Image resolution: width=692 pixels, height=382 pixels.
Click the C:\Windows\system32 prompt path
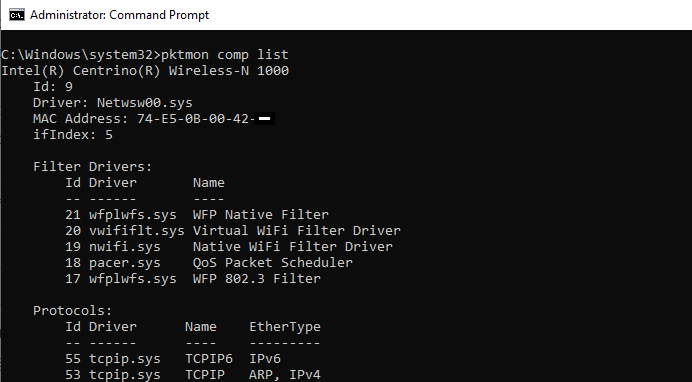click(x=77, y=55)
